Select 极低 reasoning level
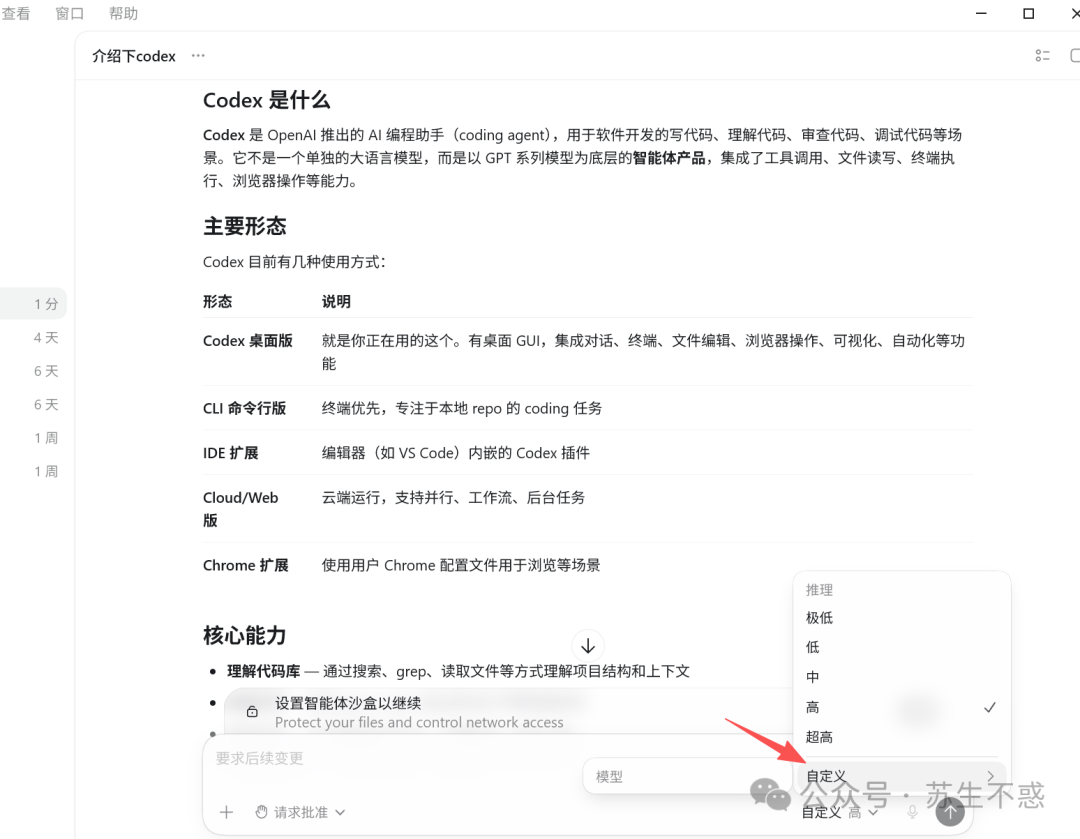Image resolution: width=1080 pixels, height=839 pixels. tap(902, 618)
